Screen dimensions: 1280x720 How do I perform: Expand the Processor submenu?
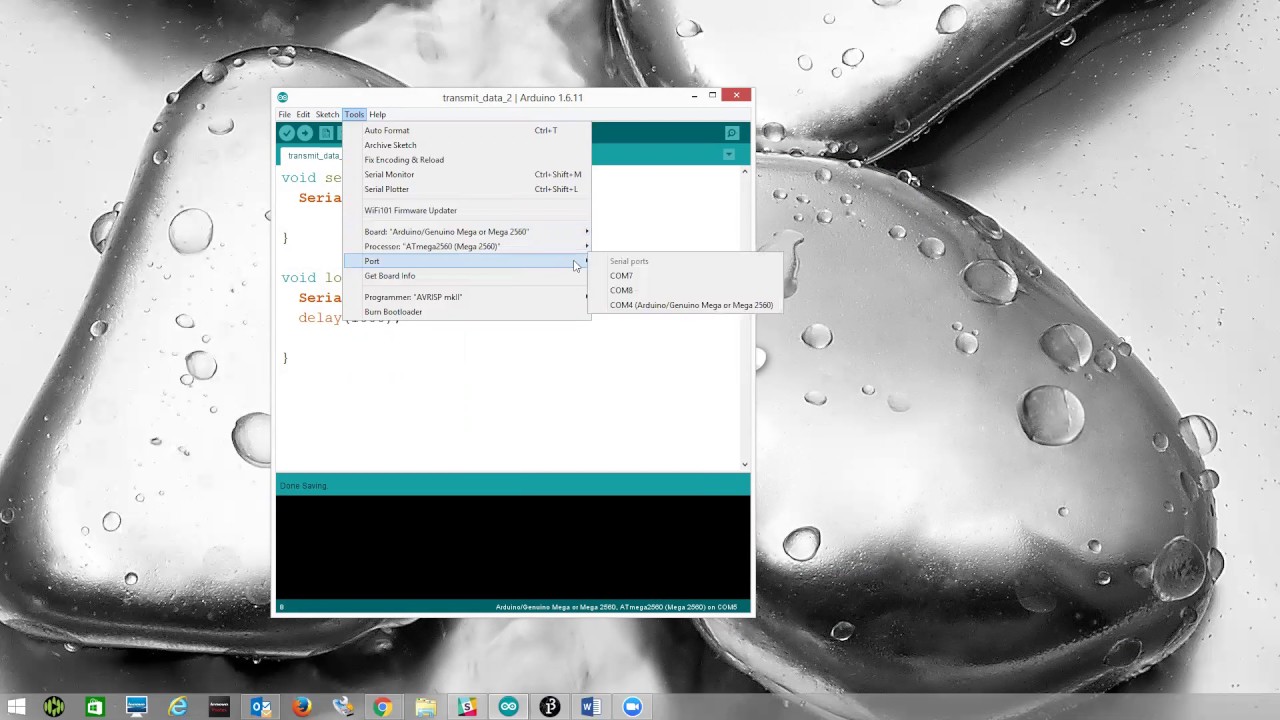tap(467, 246)
